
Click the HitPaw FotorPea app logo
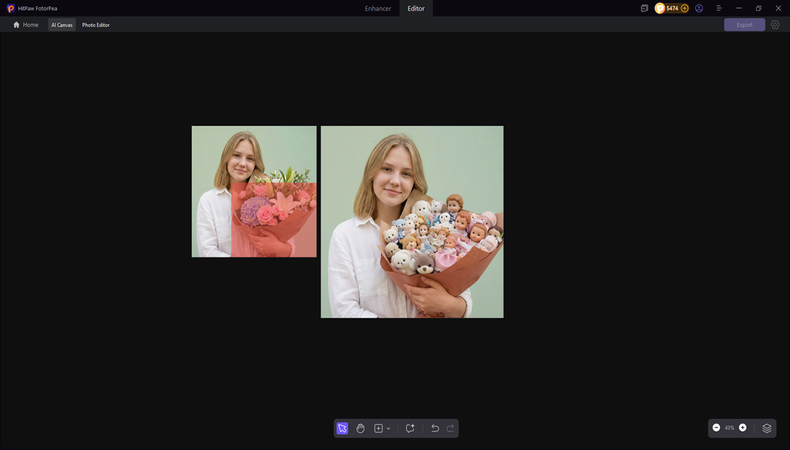pos(11,9)
